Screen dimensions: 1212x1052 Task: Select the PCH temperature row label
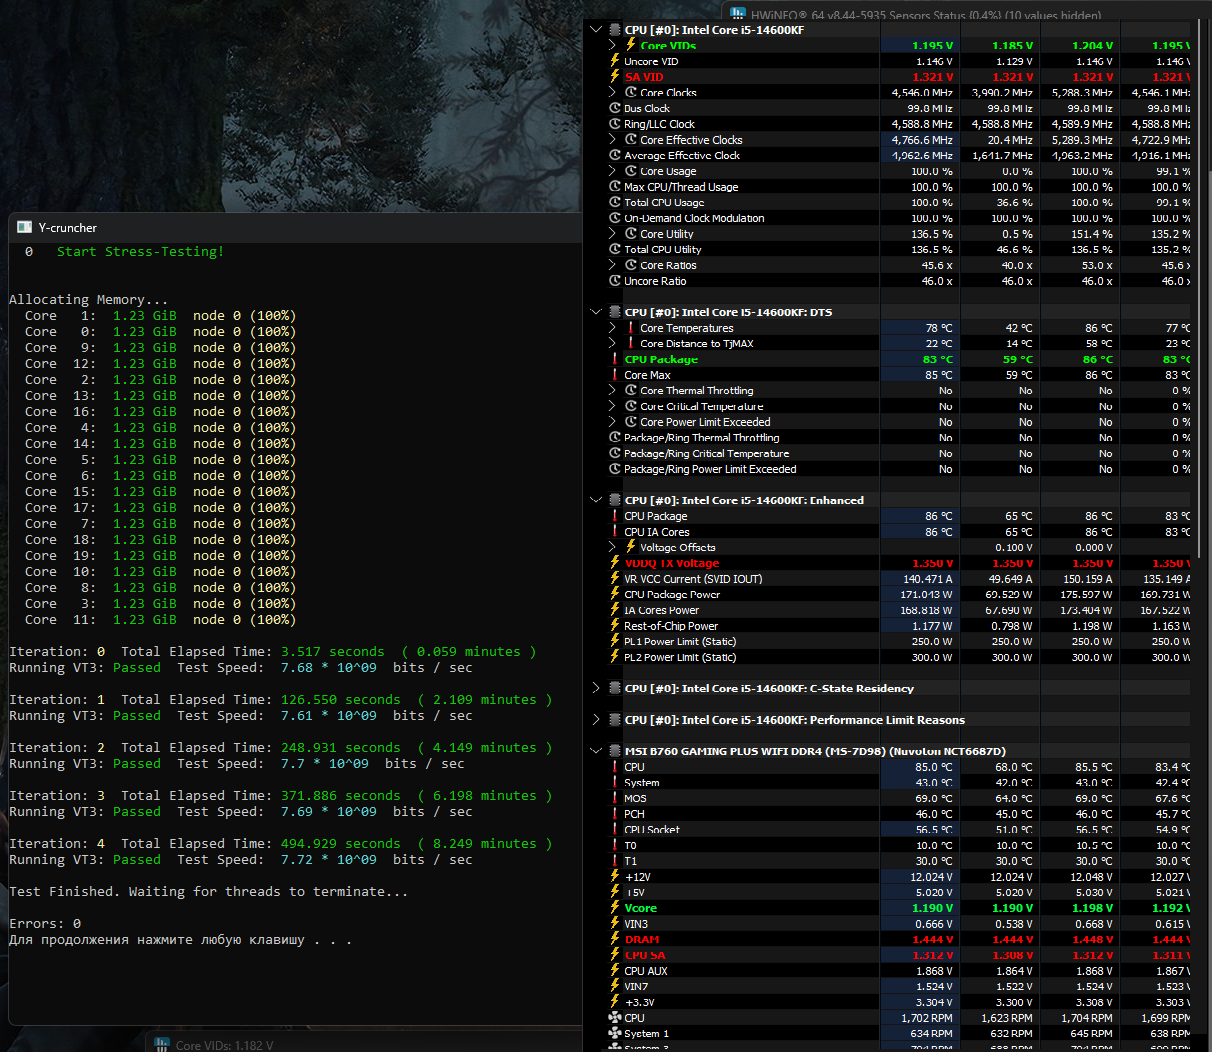pyautogui.click(x=634, y=814)
